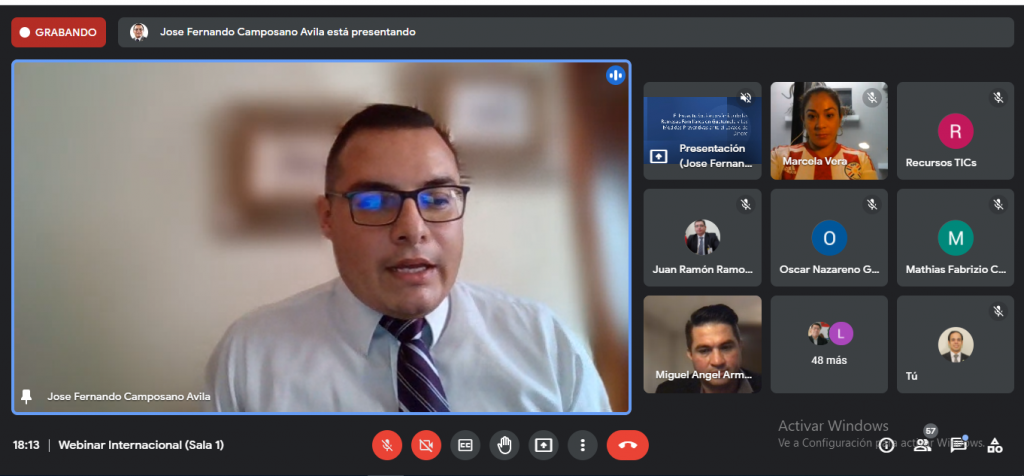Toggle closed captions (CC)
Screen dimensions: 1024x476
(465, 445)
